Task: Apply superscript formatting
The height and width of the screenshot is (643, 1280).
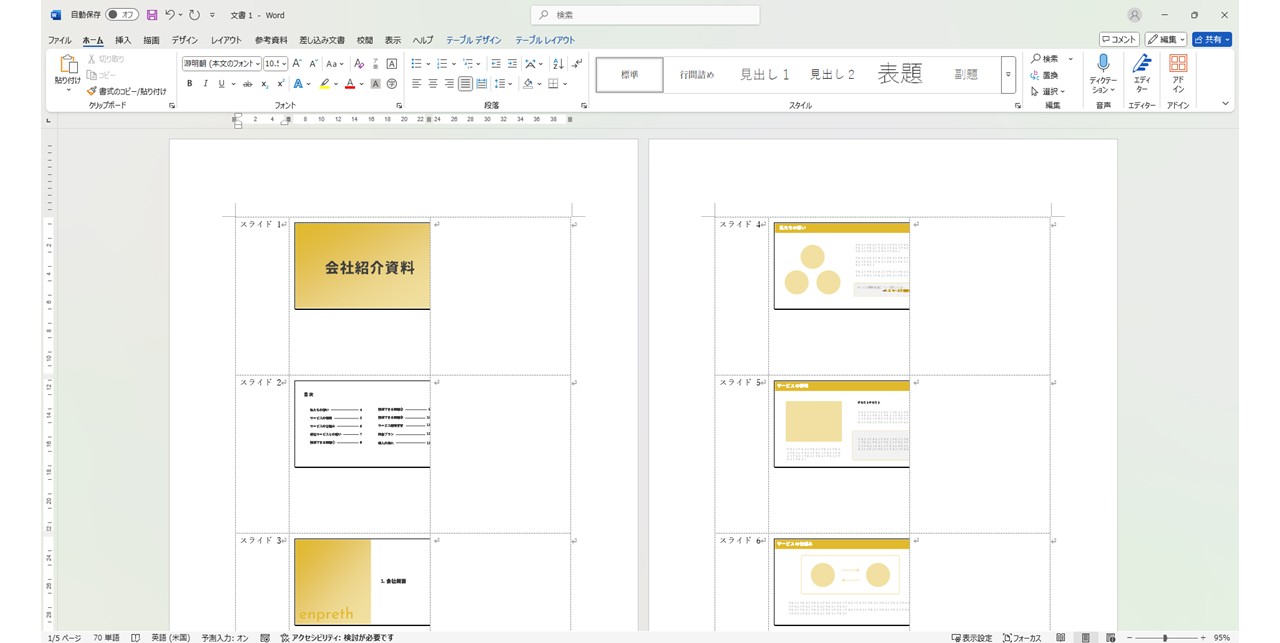Action: point(280,84)
